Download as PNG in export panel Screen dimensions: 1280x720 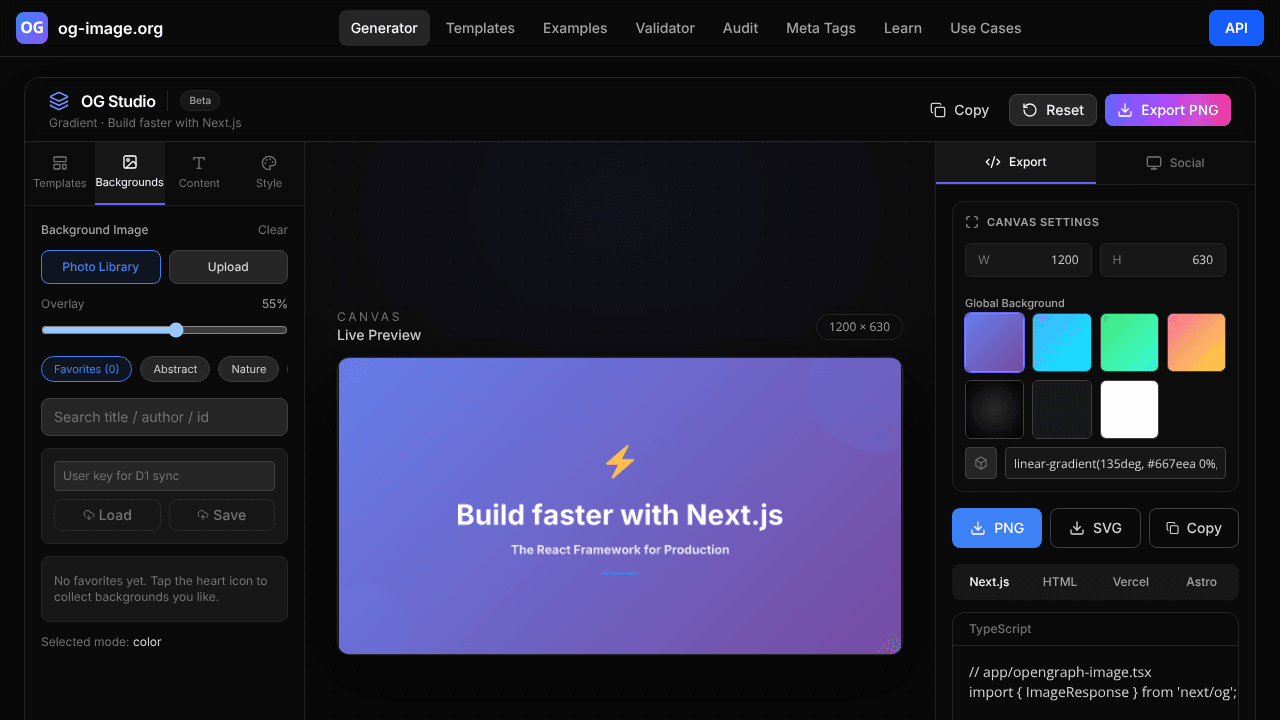[x=997, y=528]
